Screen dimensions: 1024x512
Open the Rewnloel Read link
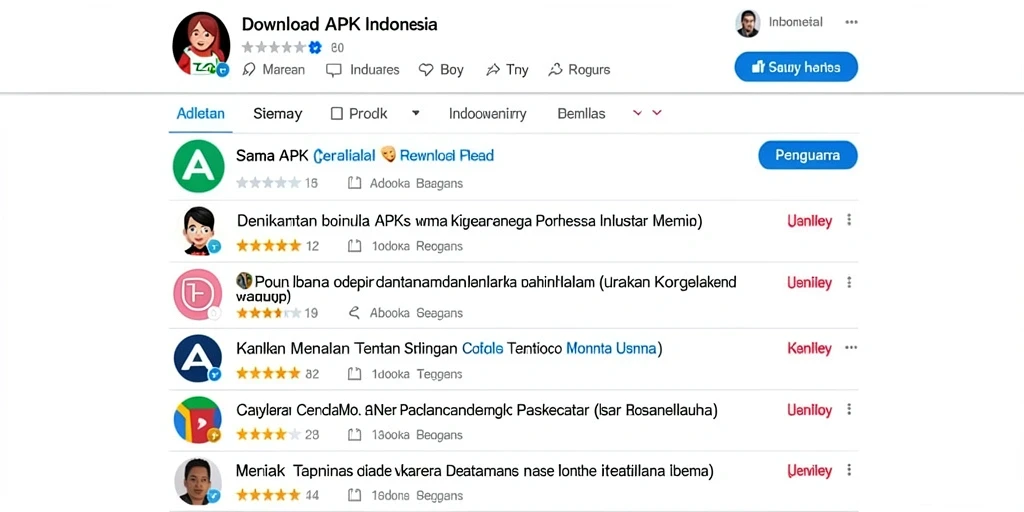447,155
